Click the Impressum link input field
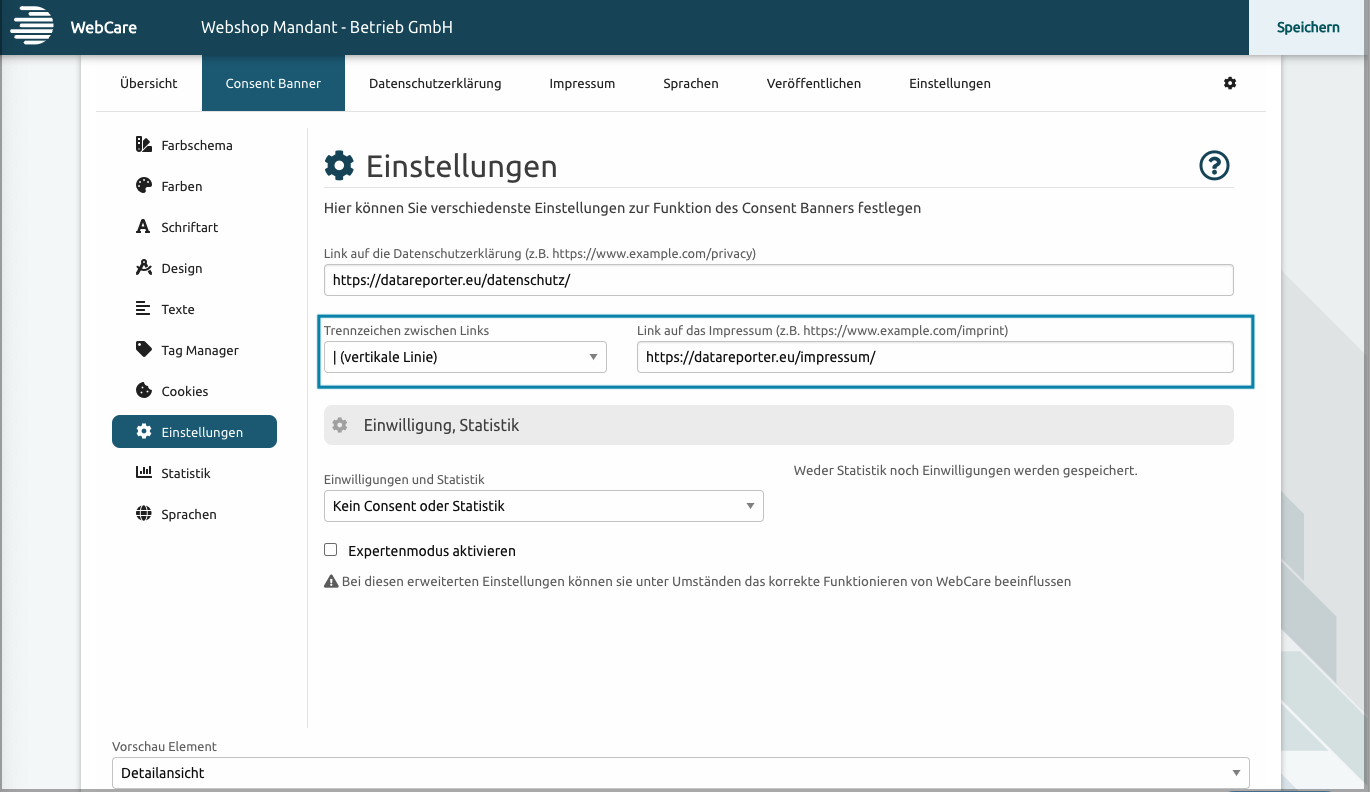1370x792 pixels. point(934,357)
